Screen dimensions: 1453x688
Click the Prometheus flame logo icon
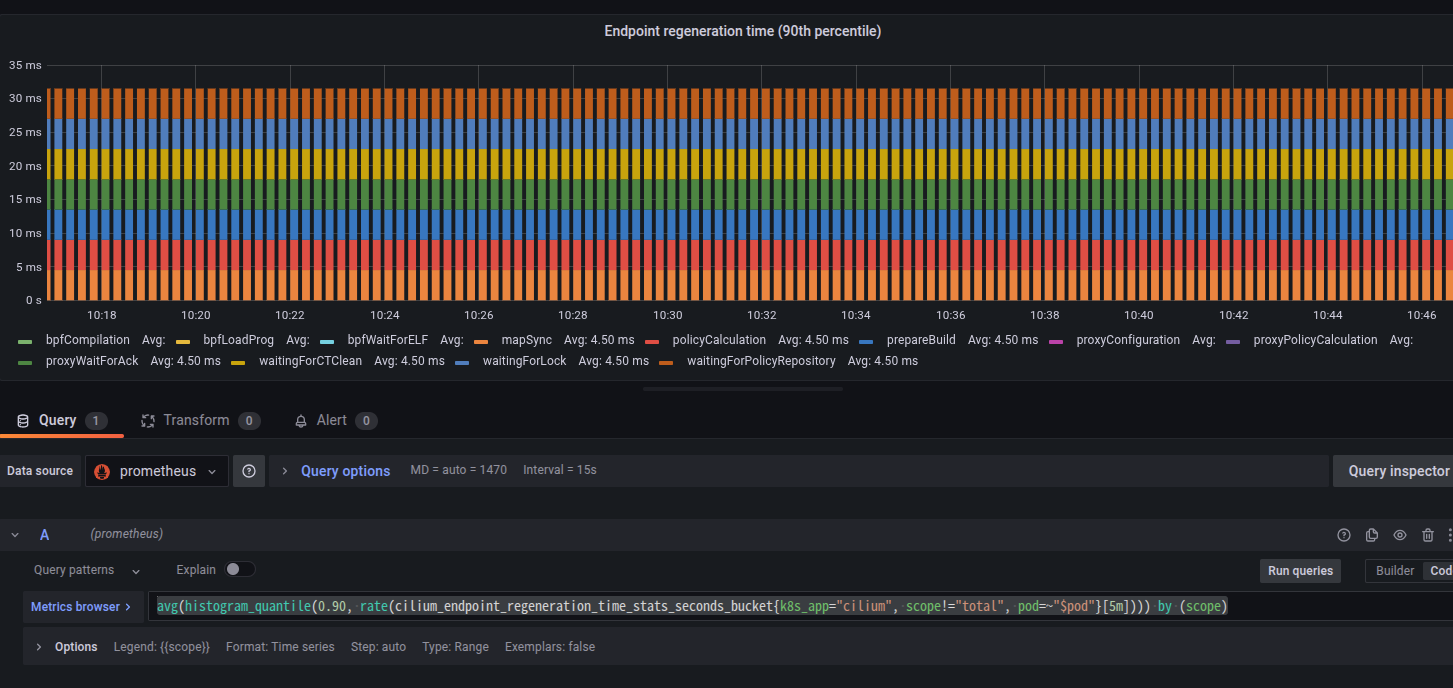click(102, 471)
